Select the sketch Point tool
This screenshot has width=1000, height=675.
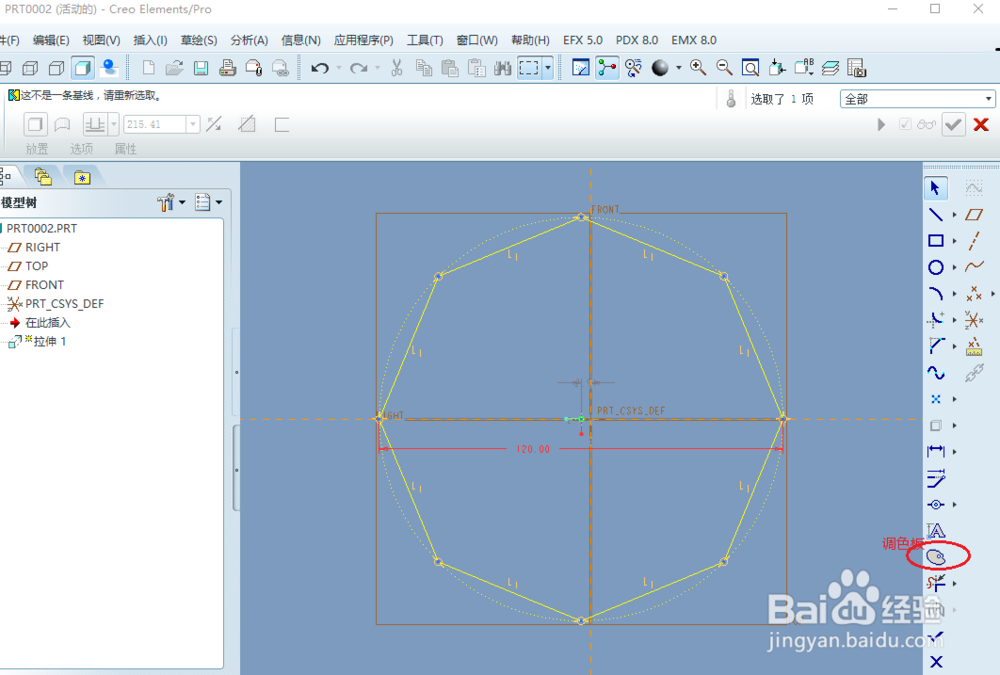[x=936, y=399]
